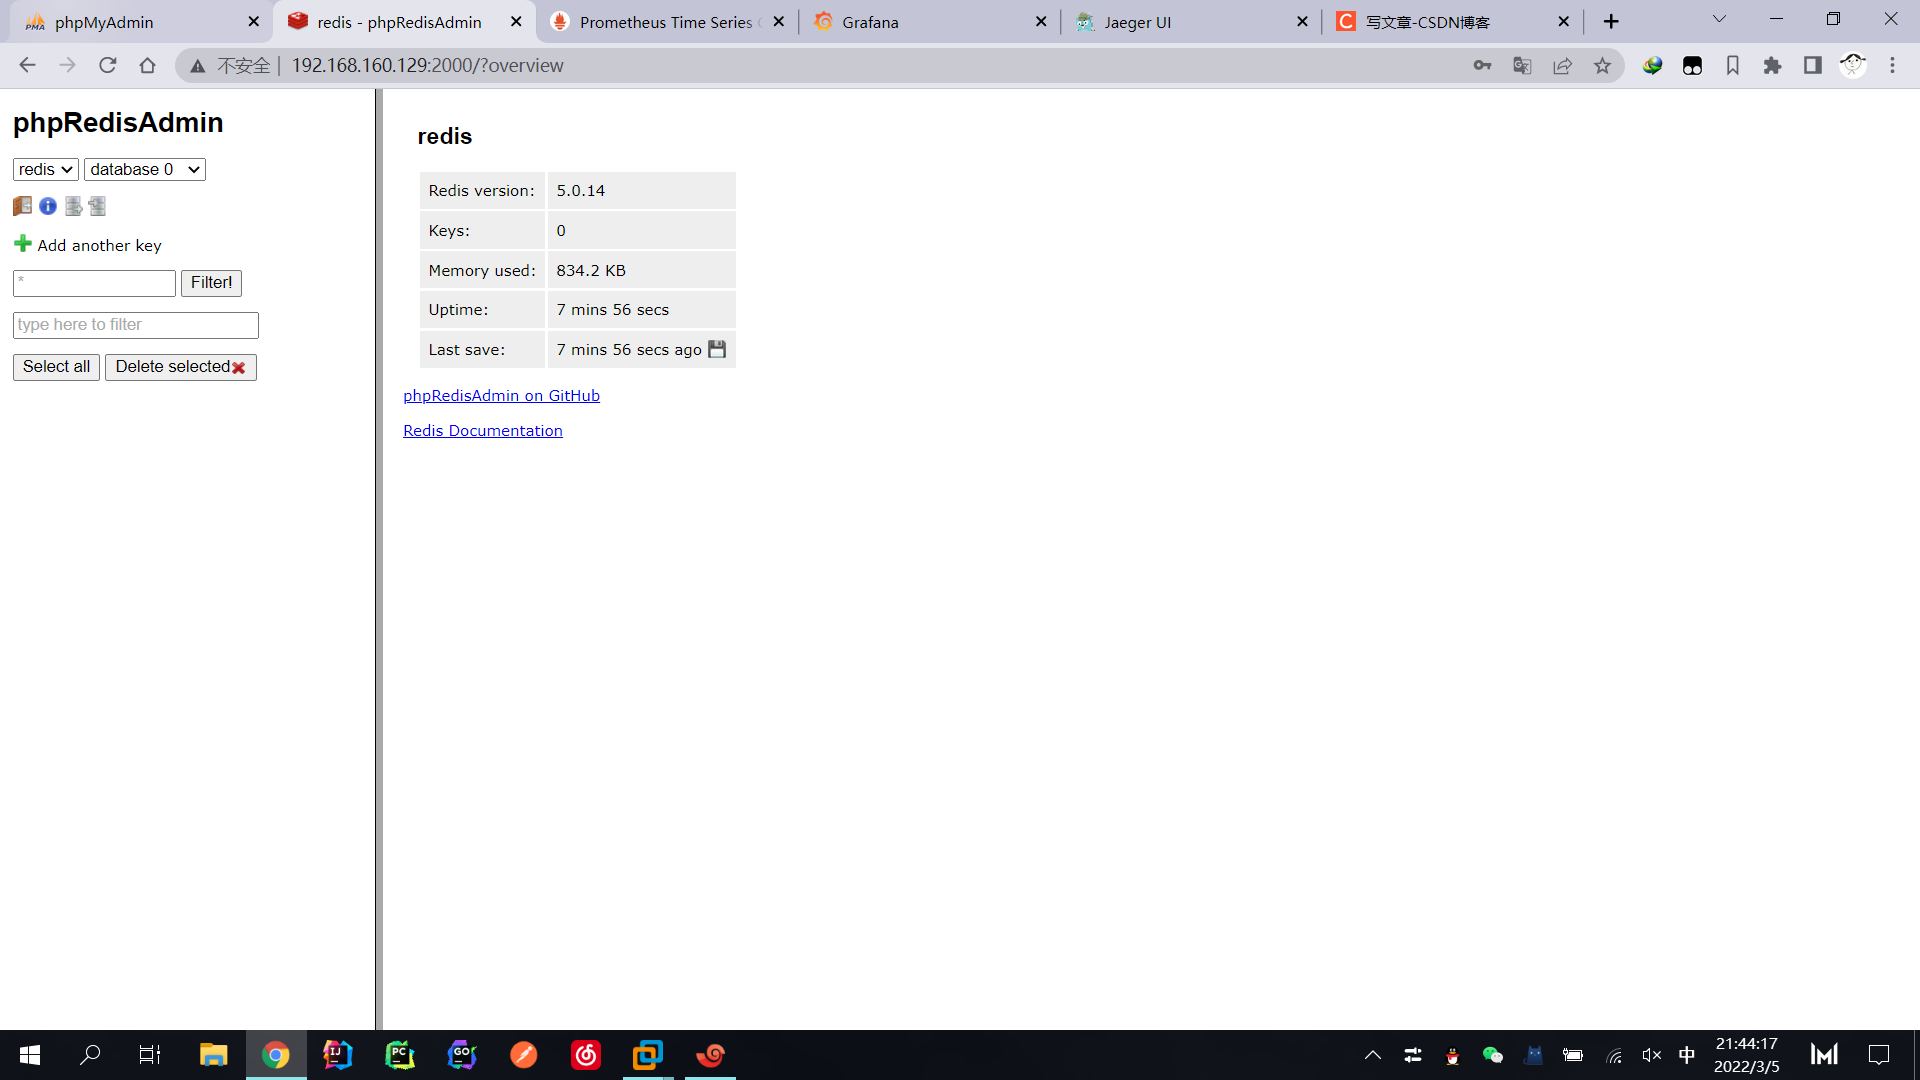Click the export database icon

tap(73, 206)
